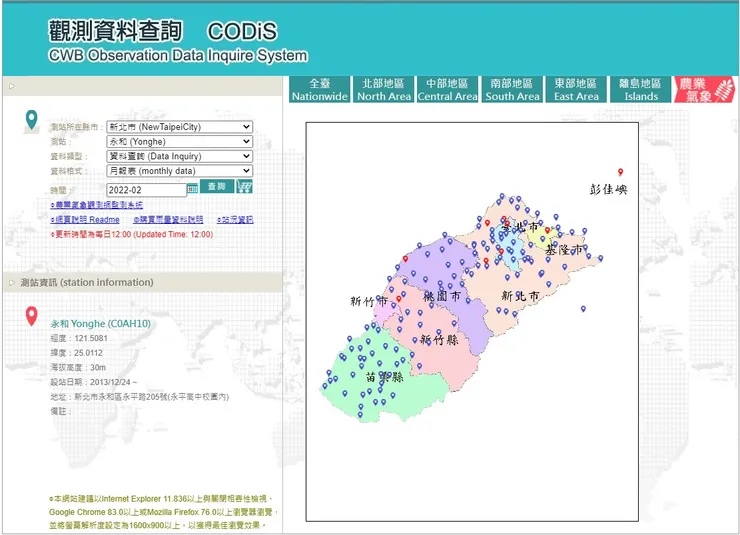Switch to the North Area tab
This screenshot has height=535, width=740.
click(384, 89)
